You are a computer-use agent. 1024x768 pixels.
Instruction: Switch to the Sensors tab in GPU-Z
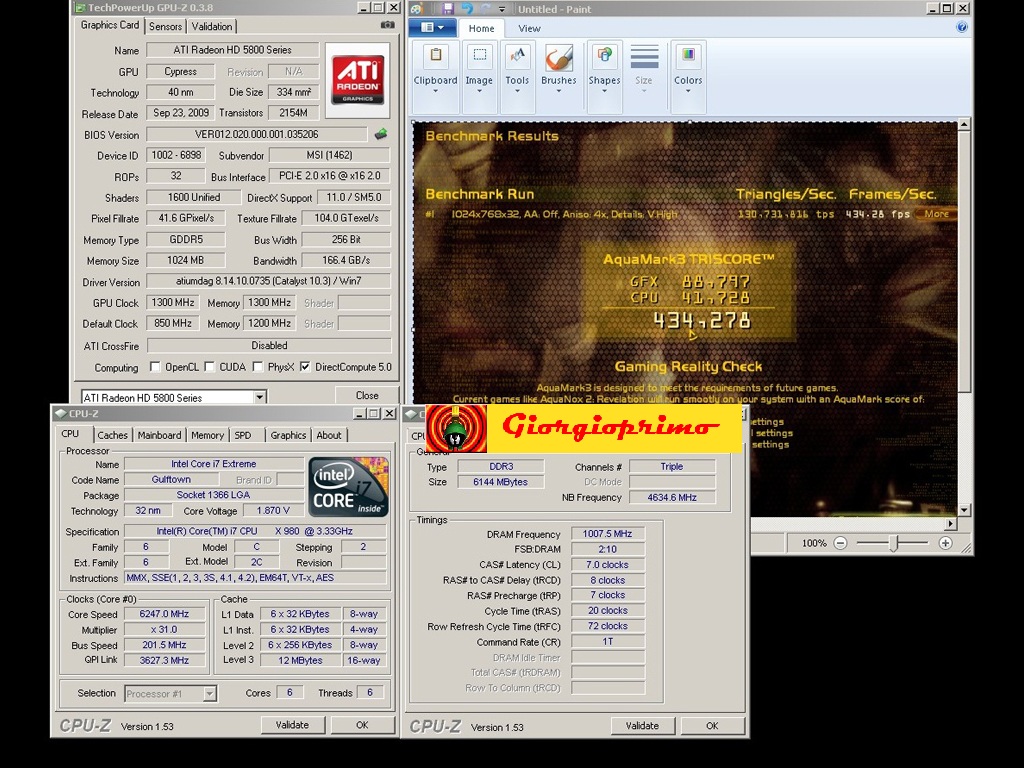point(165,26)
